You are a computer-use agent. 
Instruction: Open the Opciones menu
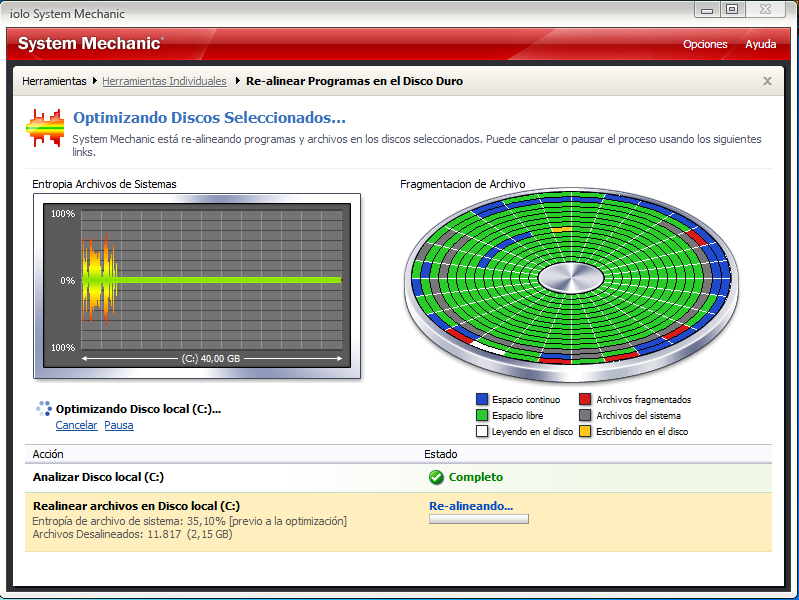pos(705,44)
